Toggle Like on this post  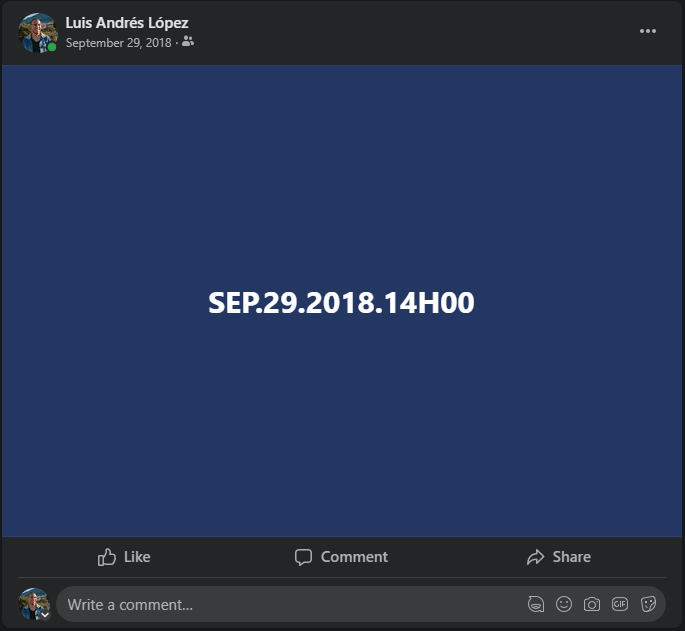(x=124, y=557)
